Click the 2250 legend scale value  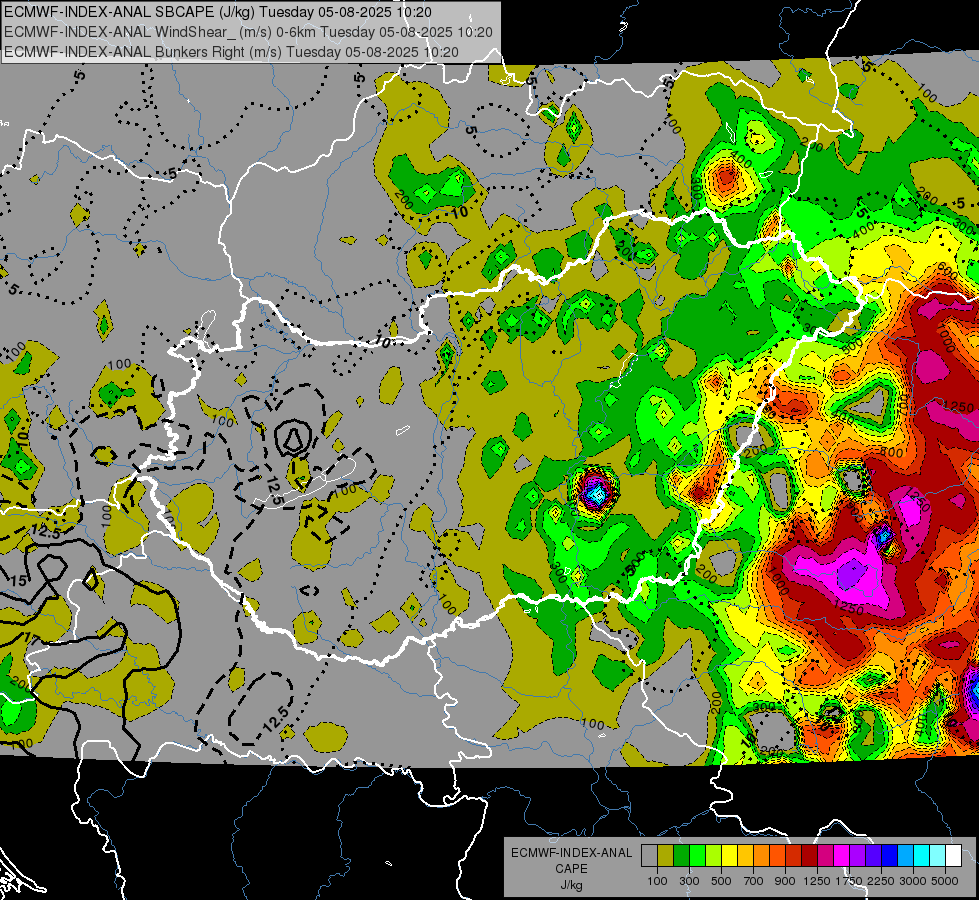[881, 881]
